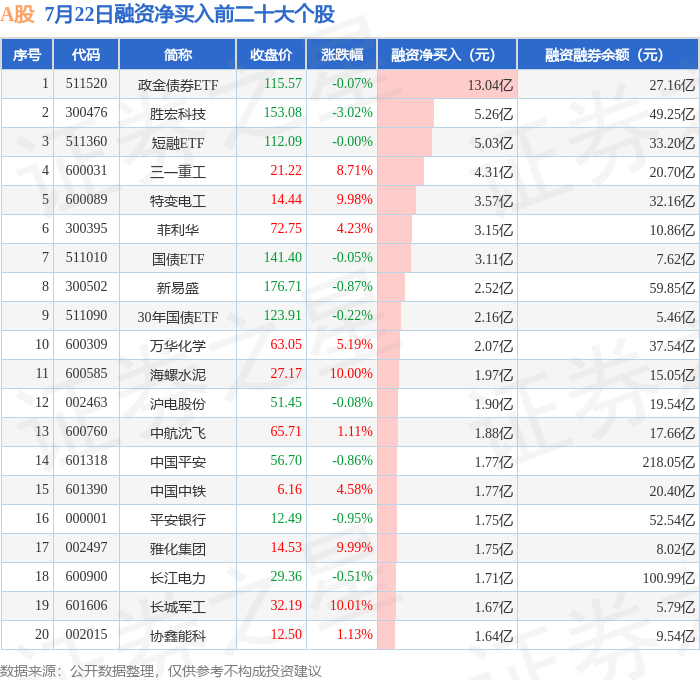Click stock name 中国平安

(x=178, y=462)
